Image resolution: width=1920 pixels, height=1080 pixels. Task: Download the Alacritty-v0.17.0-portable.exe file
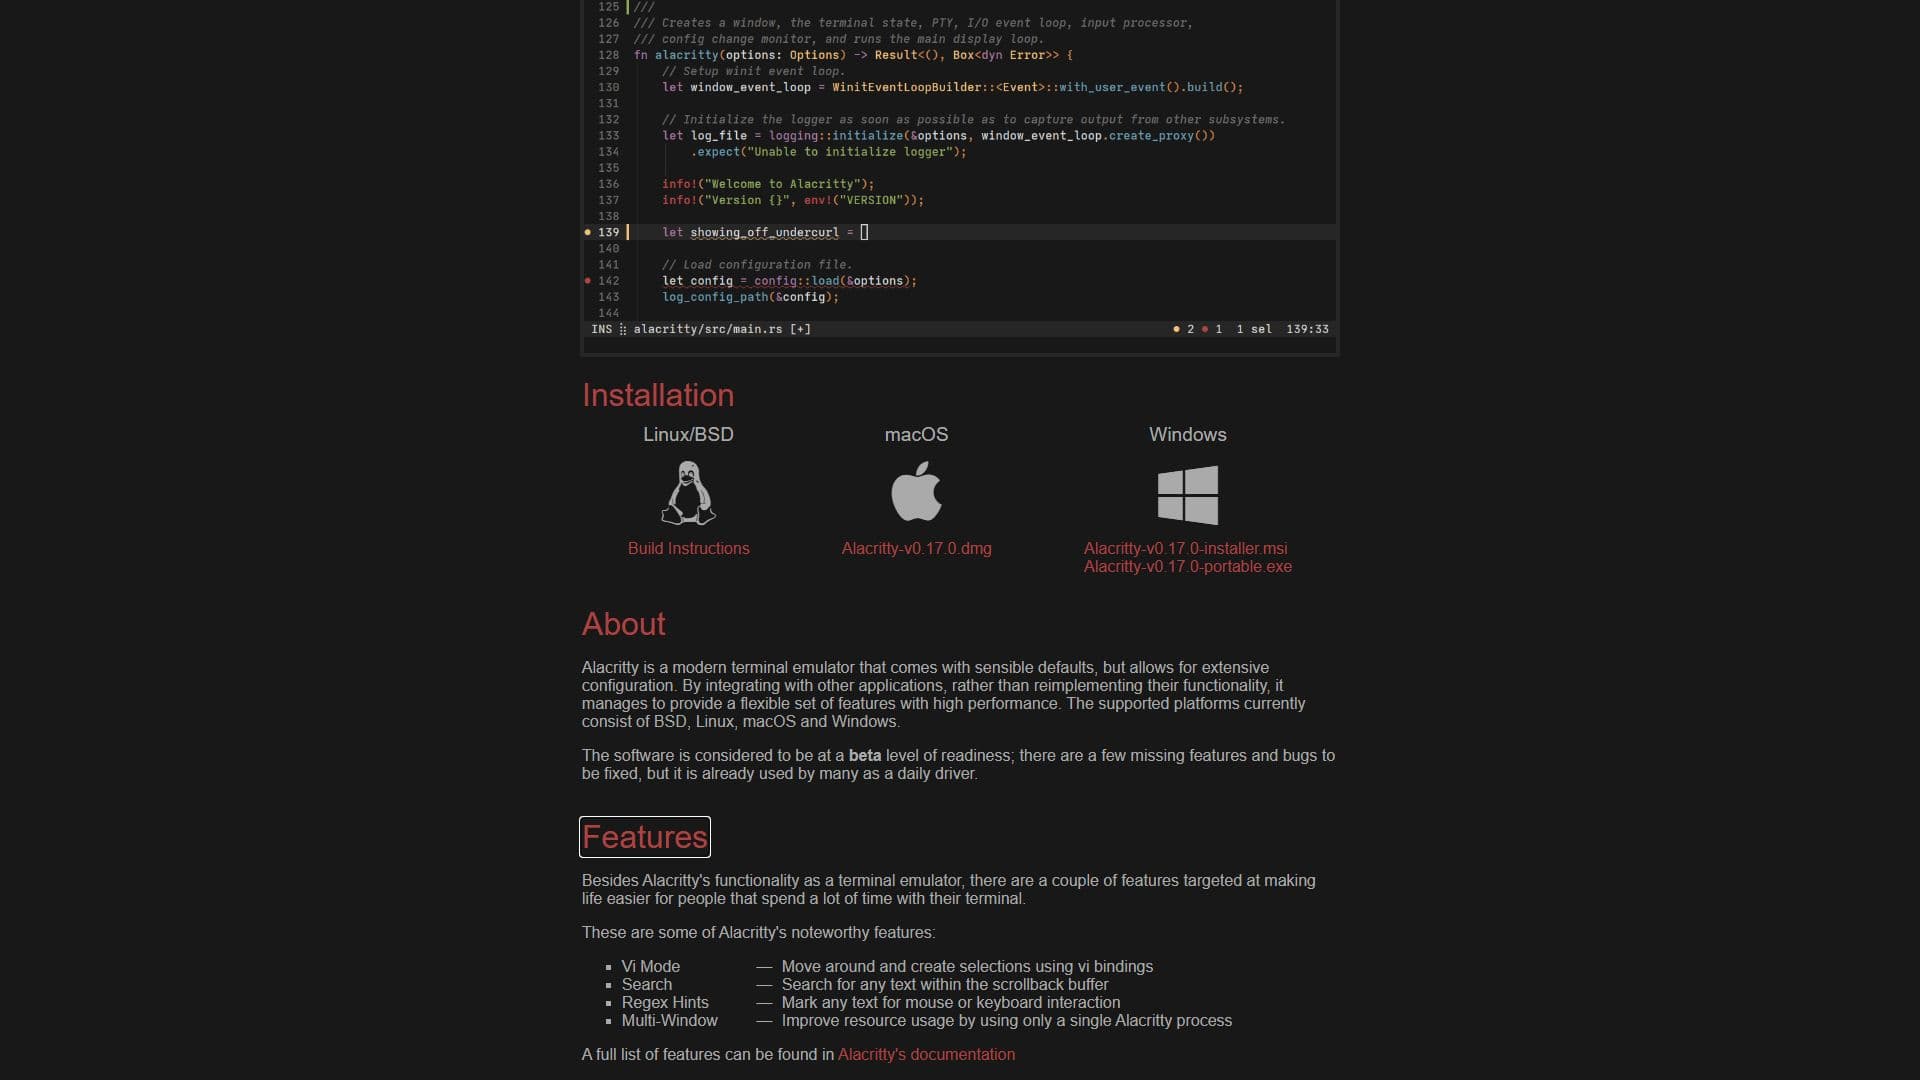(x=1187, y=566)
